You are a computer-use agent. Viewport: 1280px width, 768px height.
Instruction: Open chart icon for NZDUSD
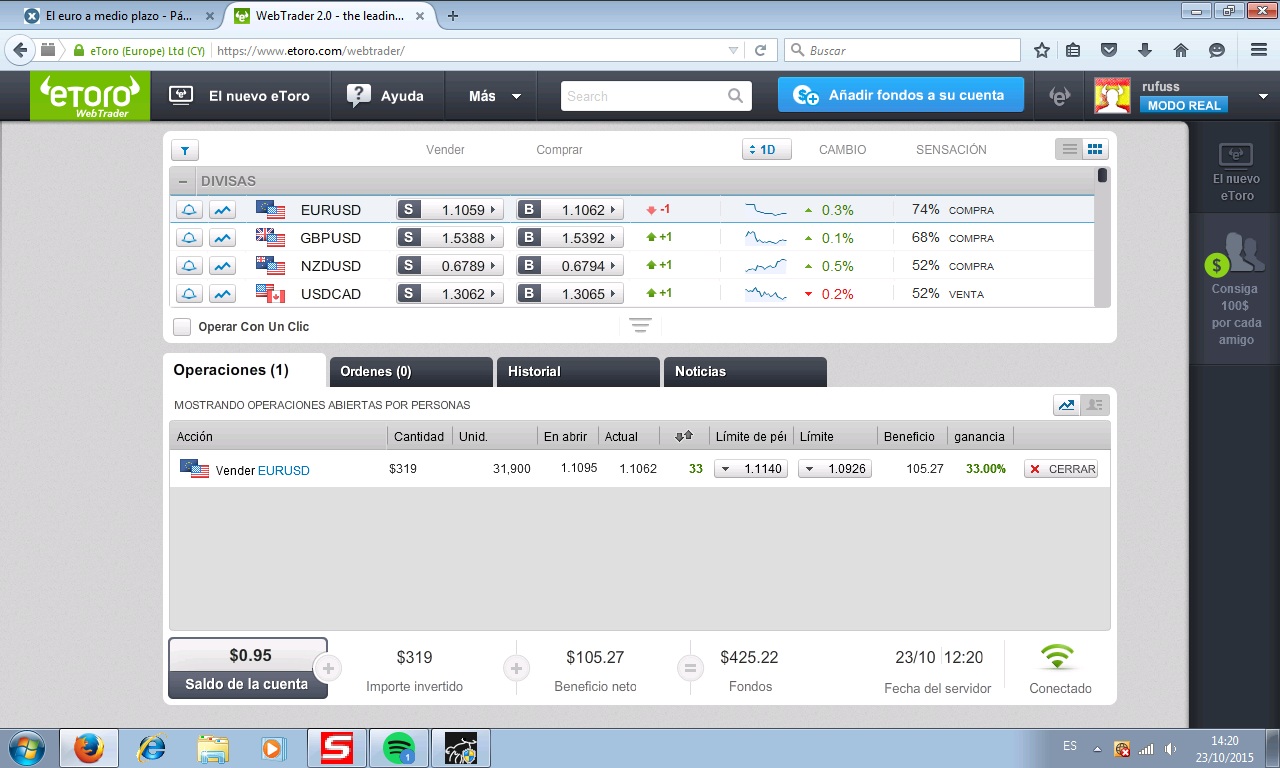coord(222,266)
